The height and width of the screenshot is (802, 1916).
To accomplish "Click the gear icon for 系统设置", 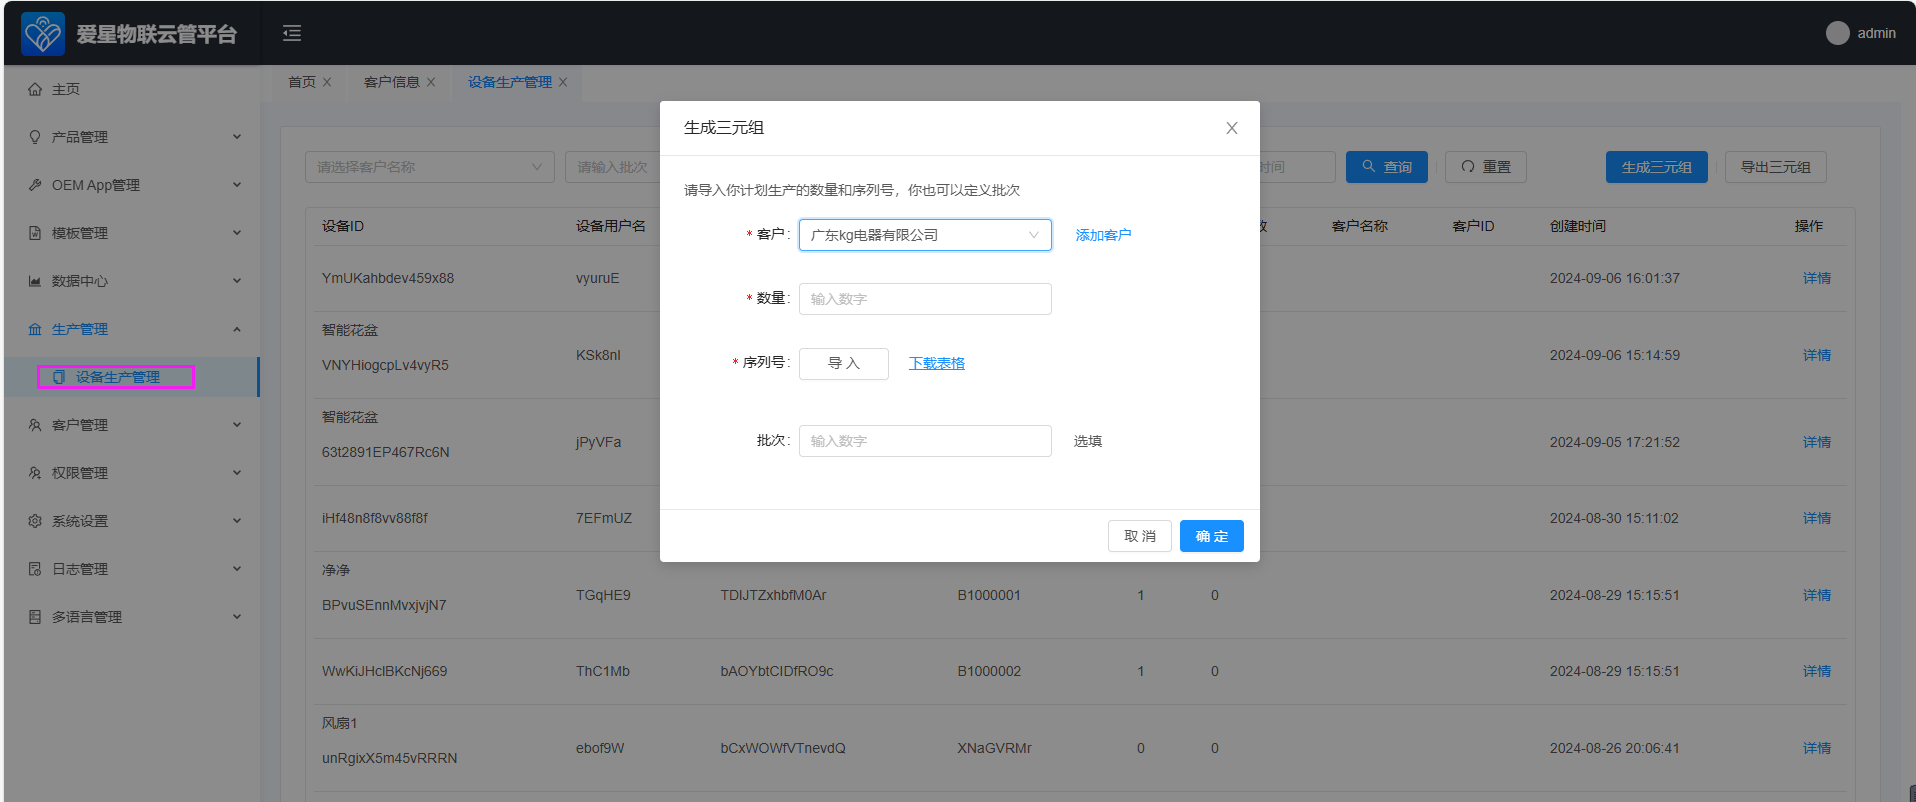I will click(35, 521).
